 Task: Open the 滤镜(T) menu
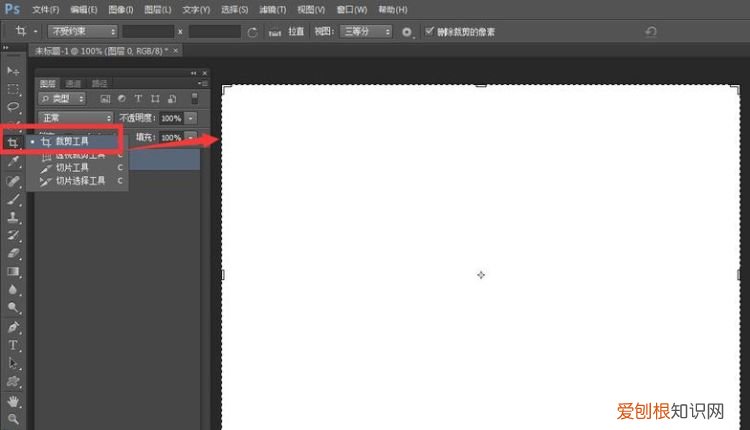click(273, 10)
